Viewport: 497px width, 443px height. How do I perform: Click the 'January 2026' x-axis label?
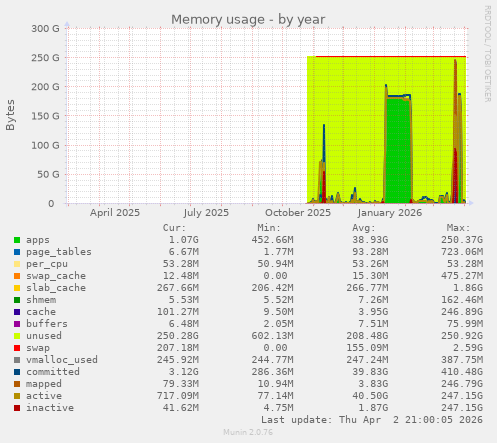click(x=390, y=213)
